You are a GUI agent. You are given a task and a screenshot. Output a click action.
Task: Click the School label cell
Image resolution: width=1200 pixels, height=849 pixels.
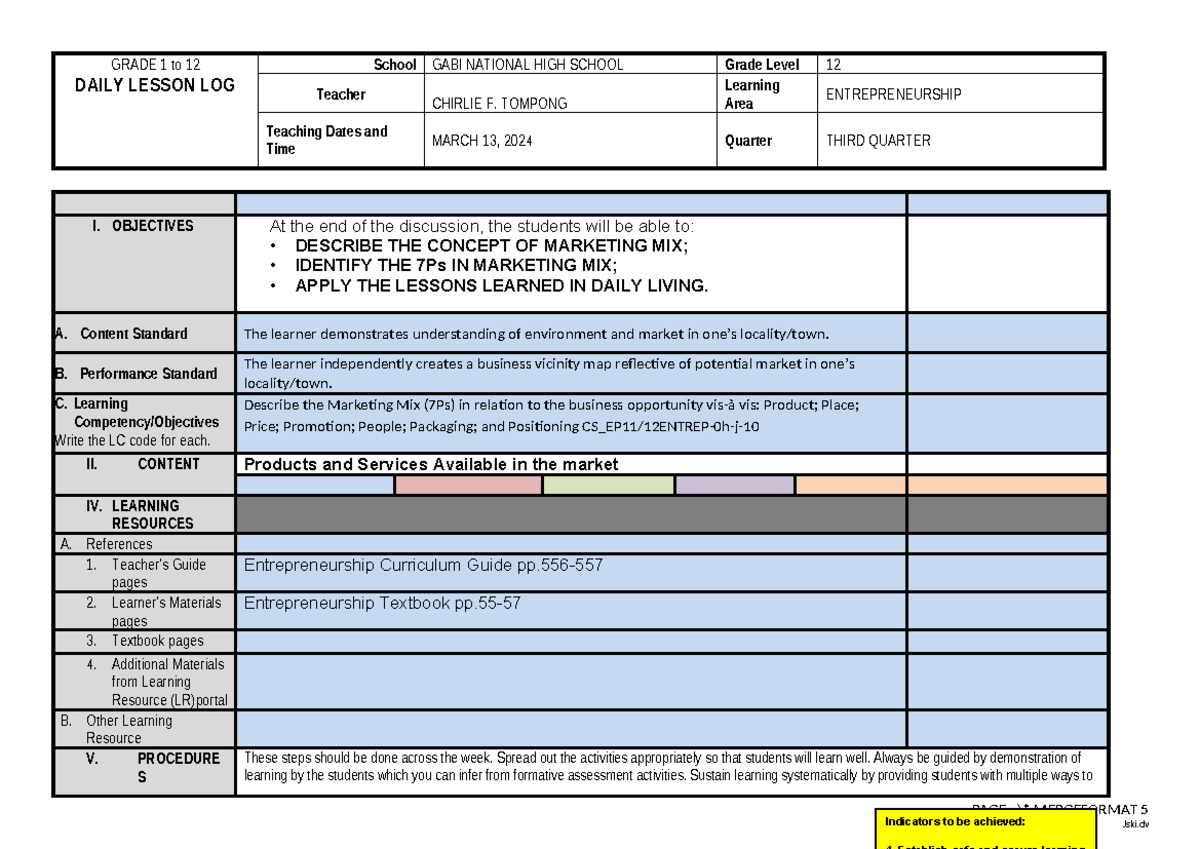point(341,65)
